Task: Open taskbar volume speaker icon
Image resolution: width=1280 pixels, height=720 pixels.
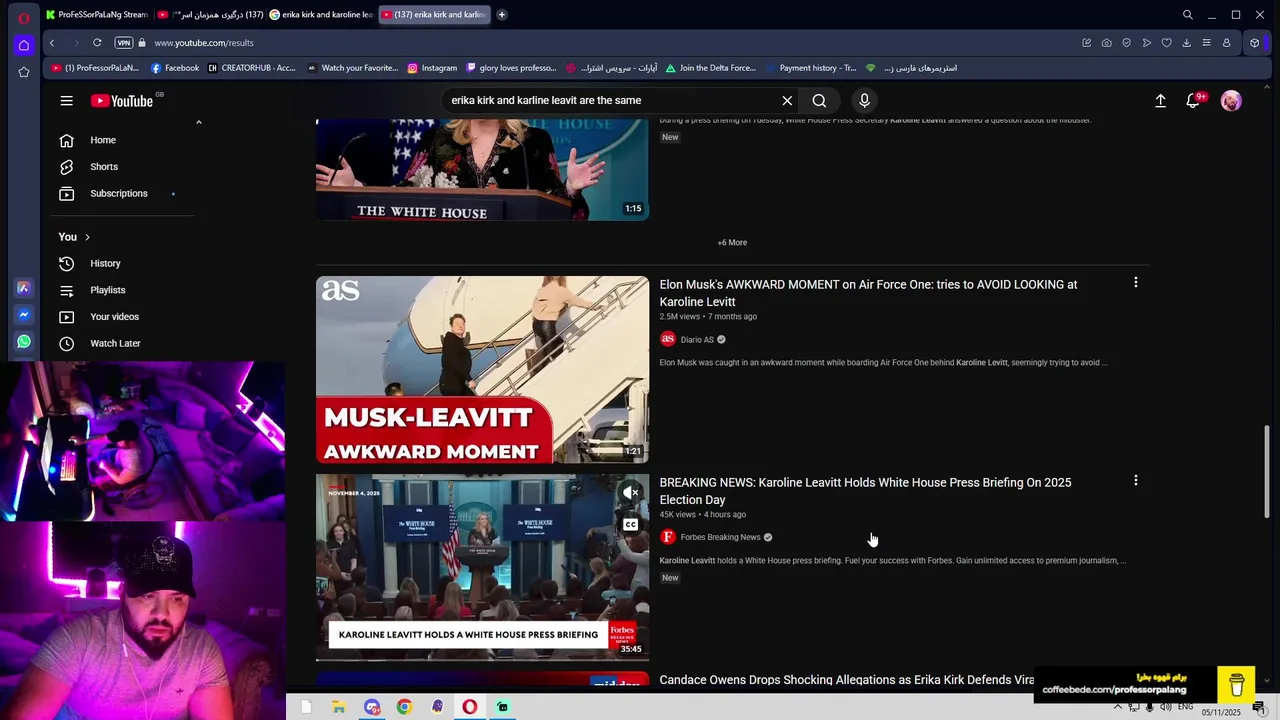Action: pos(1166,707)
